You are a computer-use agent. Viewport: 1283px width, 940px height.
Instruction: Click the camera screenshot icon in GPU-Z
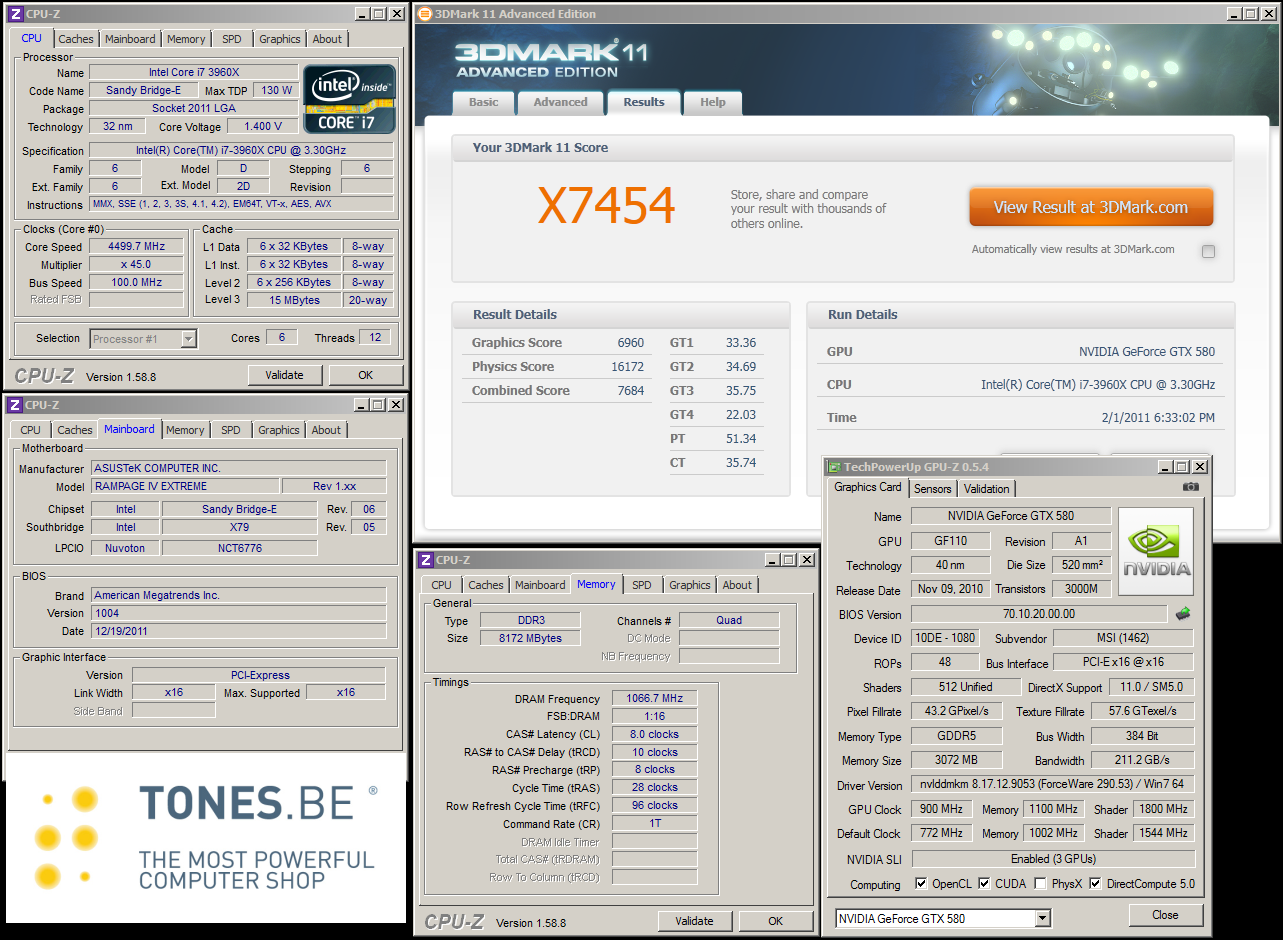(x=1190, y=487)
